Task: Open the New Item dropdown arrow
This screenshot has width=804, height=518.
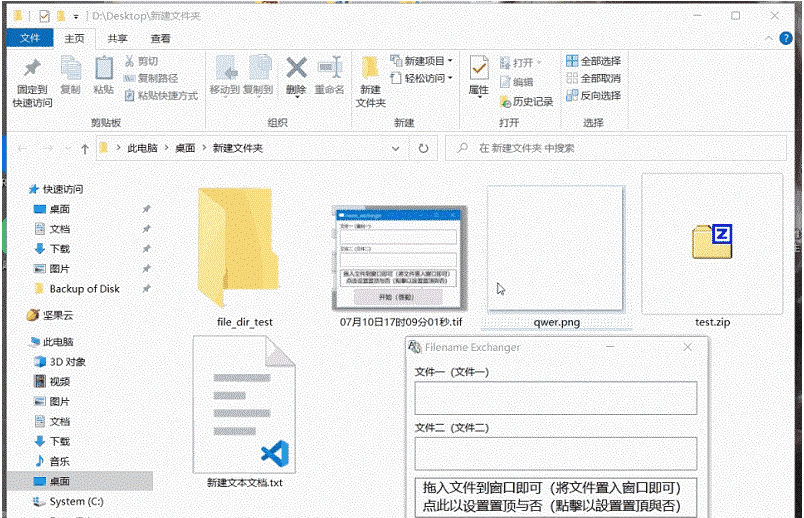Action: coord(450,61)
